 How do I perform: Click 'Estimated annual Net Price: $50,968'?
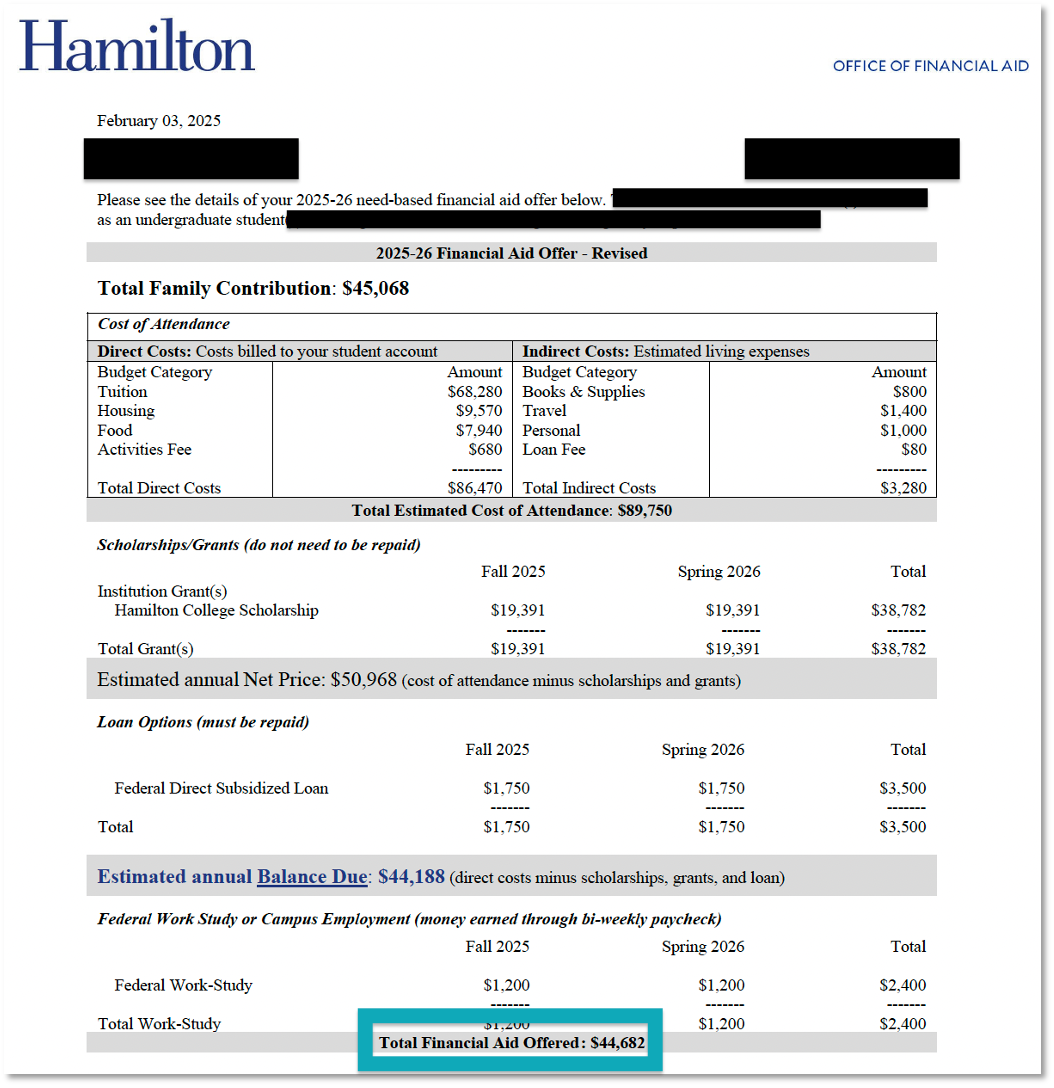[x=247, y=679]
